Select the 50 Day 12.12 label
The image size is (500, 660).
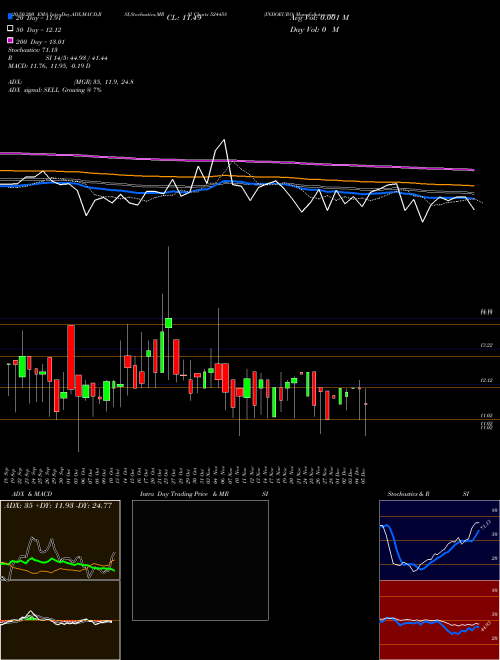[38, 30]
